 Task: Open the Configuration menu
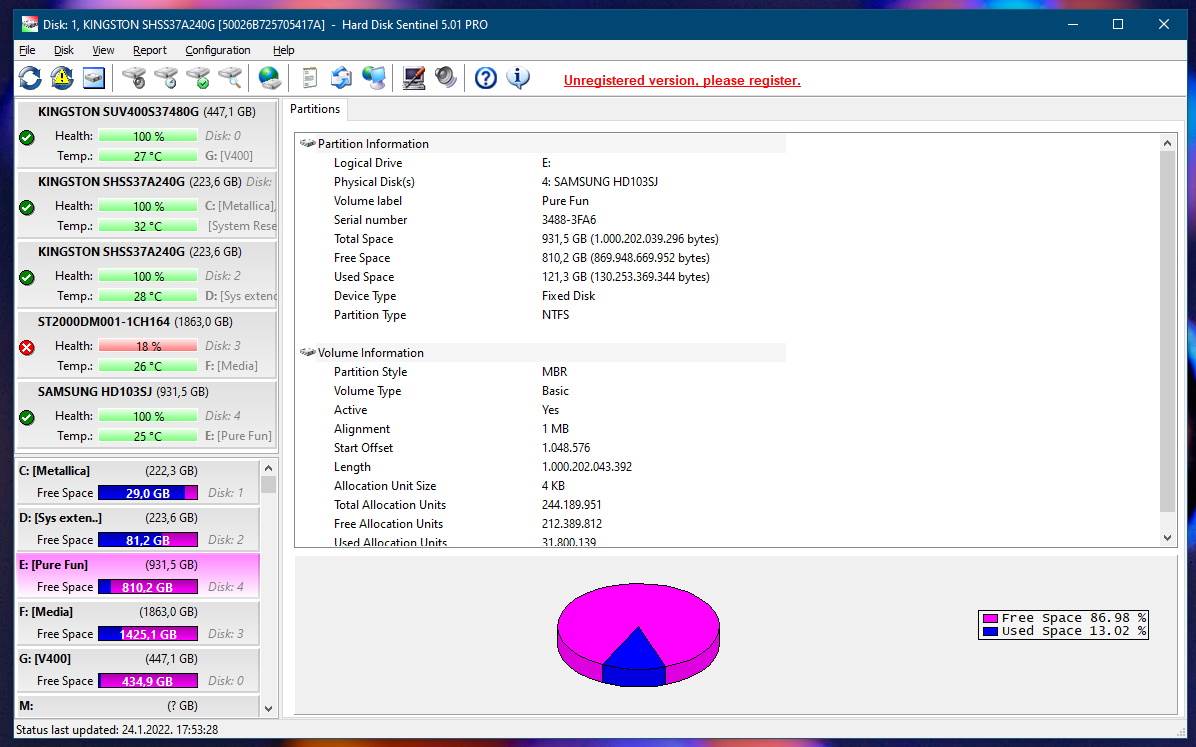[217, 50]
